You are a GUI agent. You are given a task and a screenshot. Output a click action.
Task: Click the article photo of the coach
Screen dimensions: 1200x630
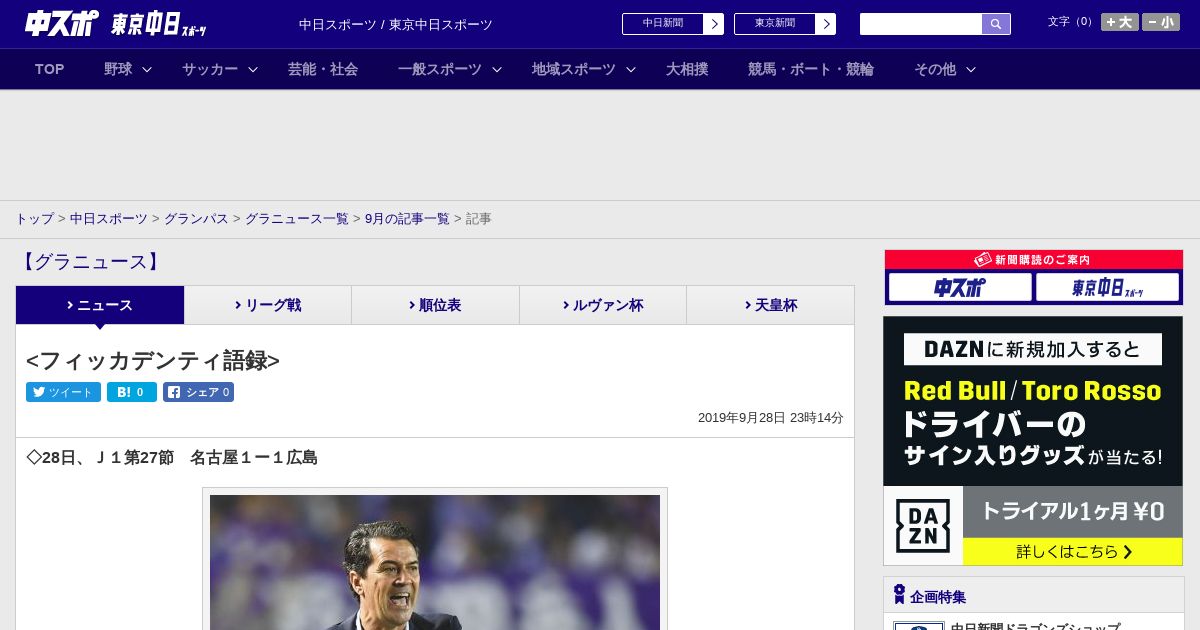(x=435, y=560)
